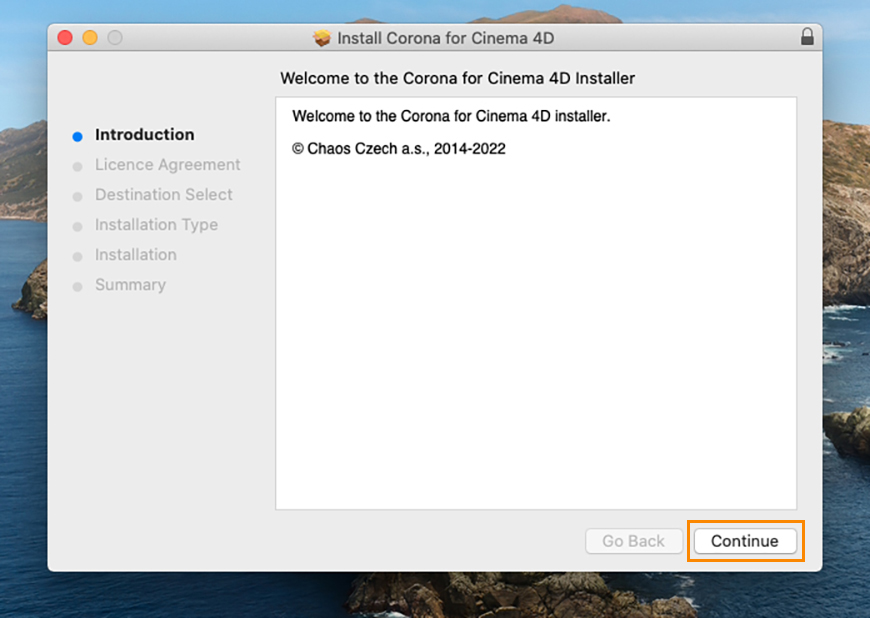Select the Licence Agreement step
Viewport: 870px width, 618px height.
[x=168, y=165]
